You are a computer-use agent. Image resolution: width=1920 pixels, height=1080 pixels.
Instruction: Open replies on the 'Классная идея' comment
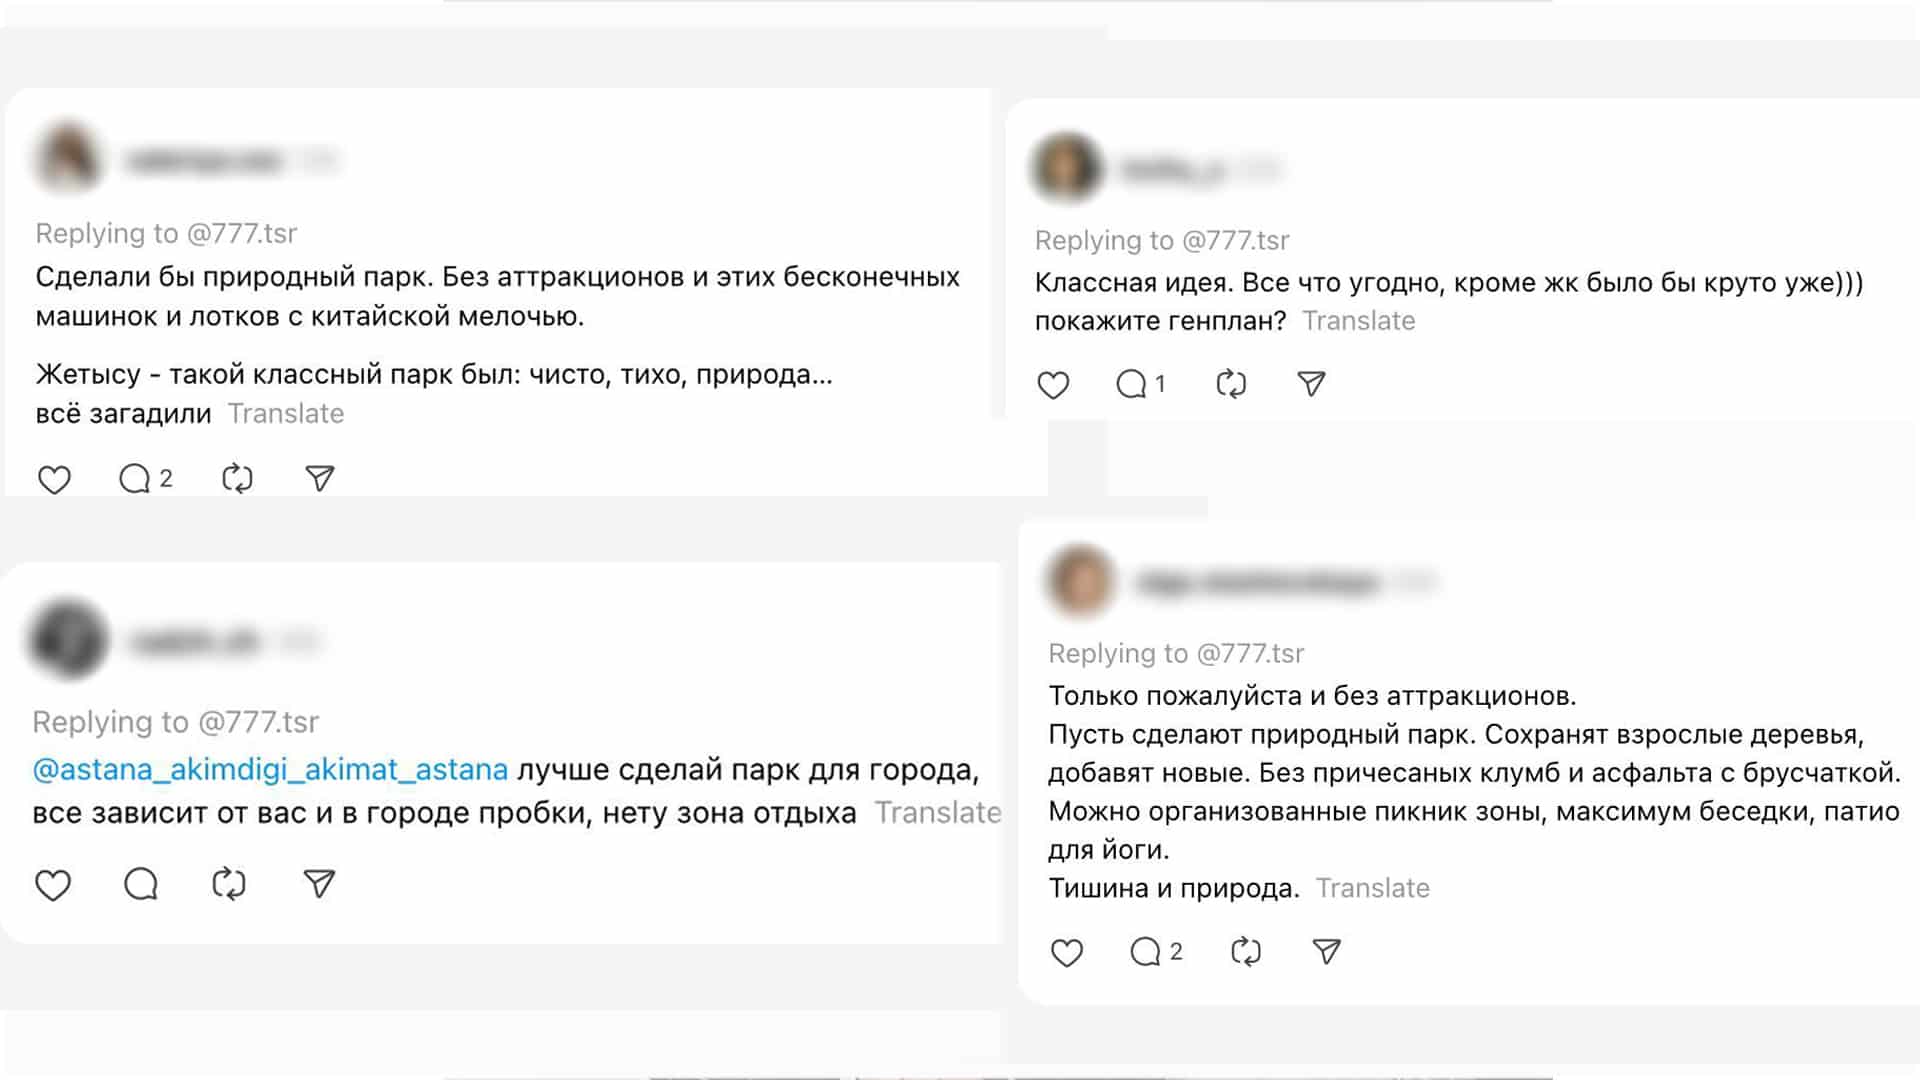1131,384
